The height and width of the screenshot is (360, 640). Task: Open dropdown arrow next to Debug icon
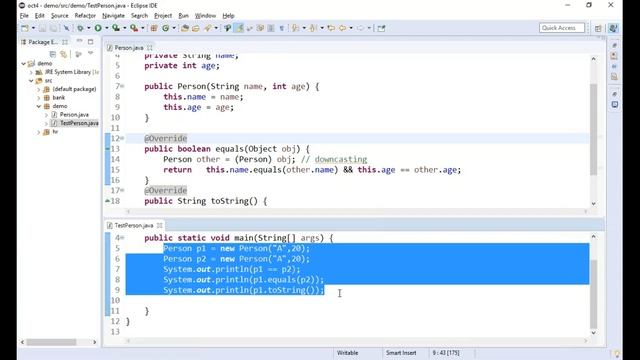(88, 28)
